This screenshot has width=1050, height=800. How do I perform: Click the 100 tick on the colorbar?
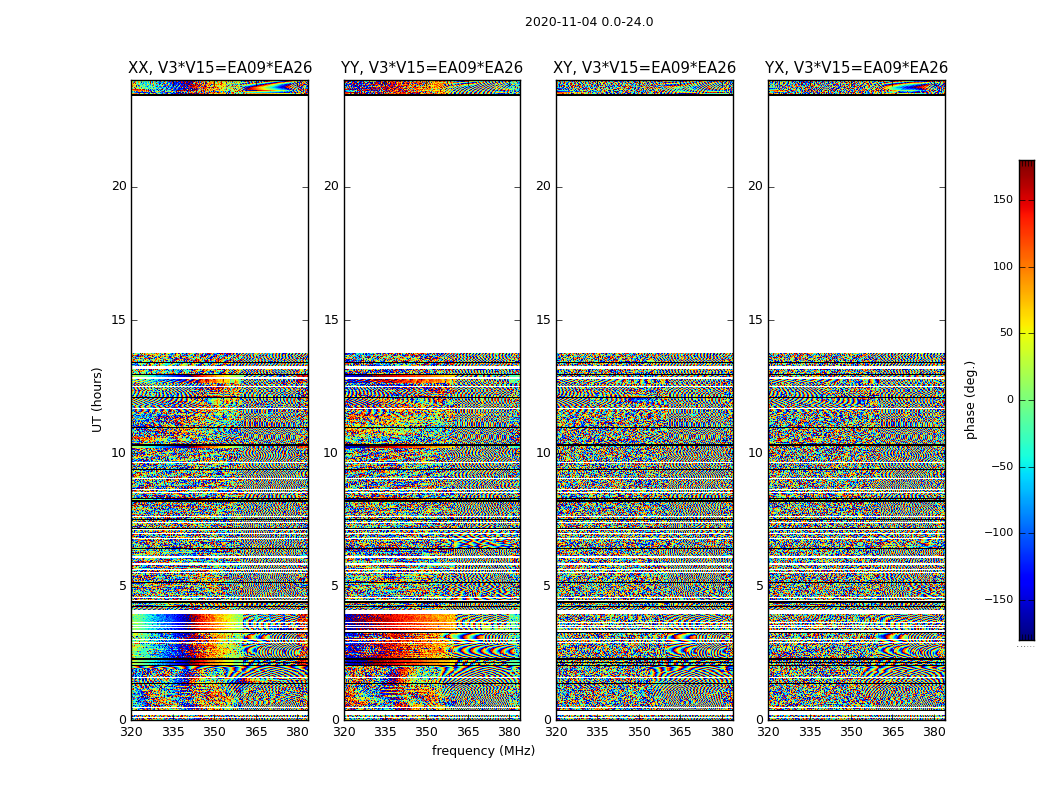tap(1003, 266)
